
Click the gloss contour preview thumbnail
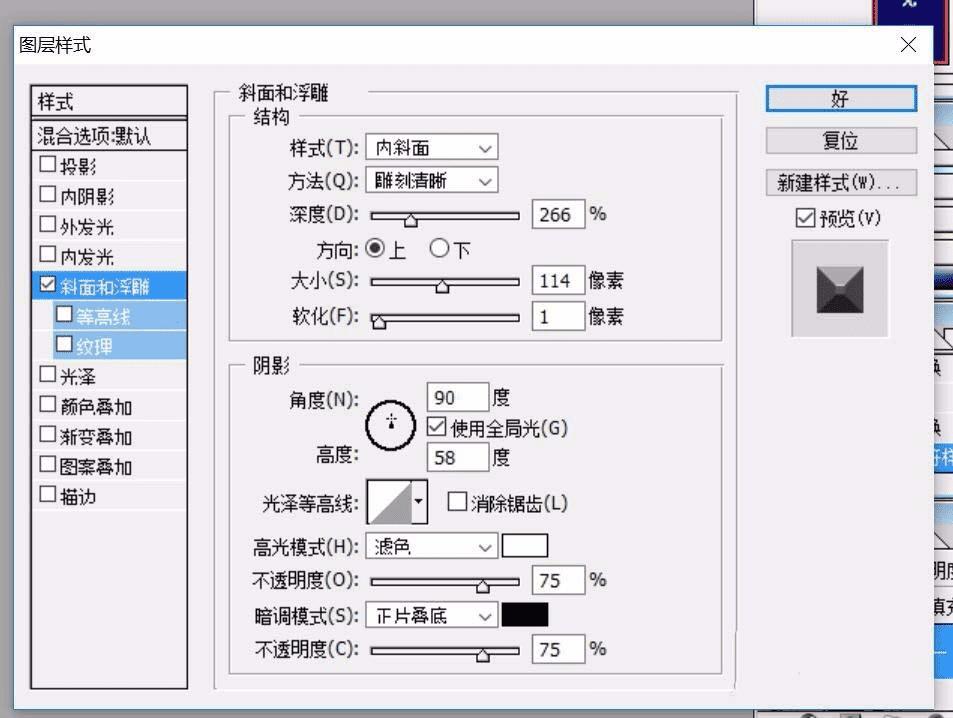tap(390, 502)
